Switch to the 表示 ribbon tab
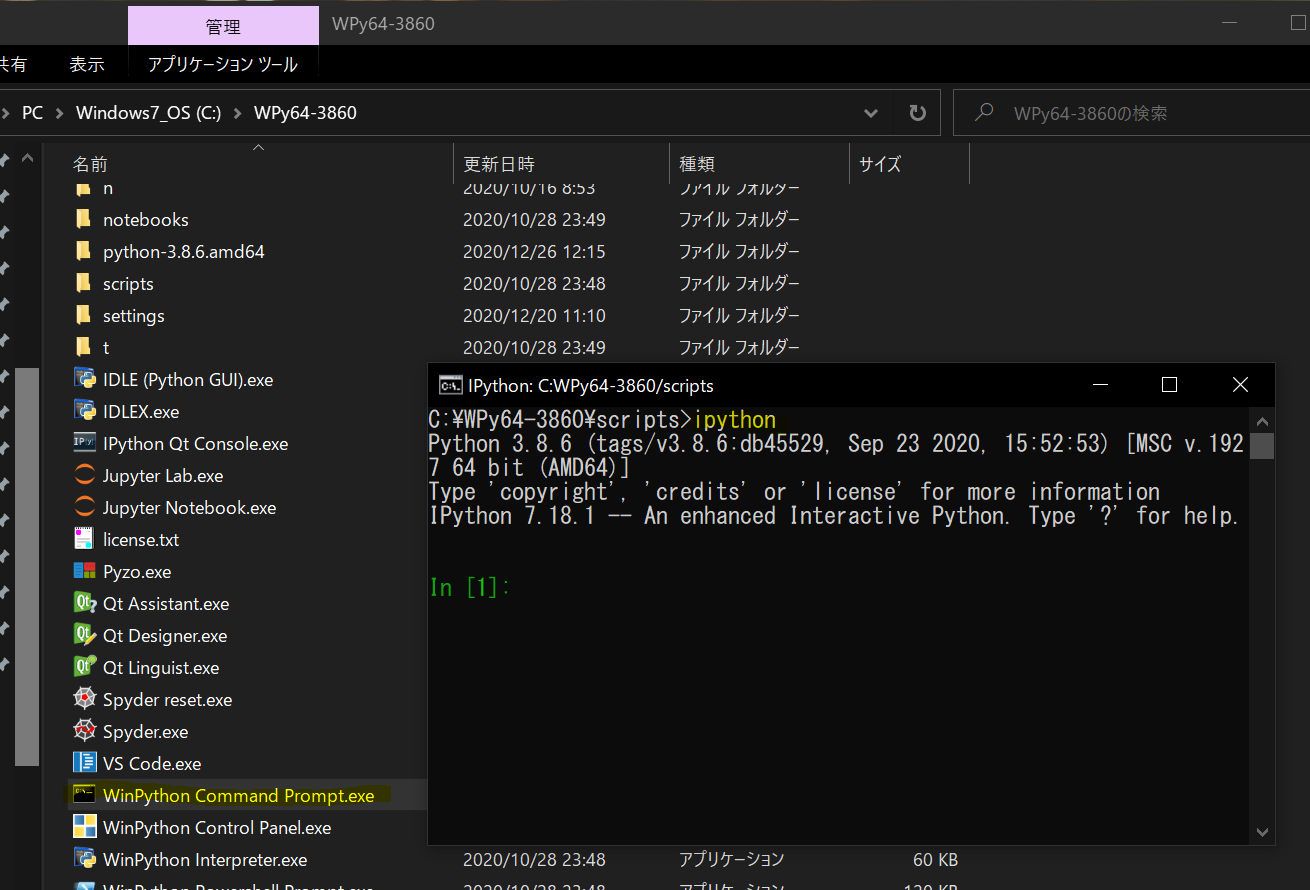 (x=87, y=63)
